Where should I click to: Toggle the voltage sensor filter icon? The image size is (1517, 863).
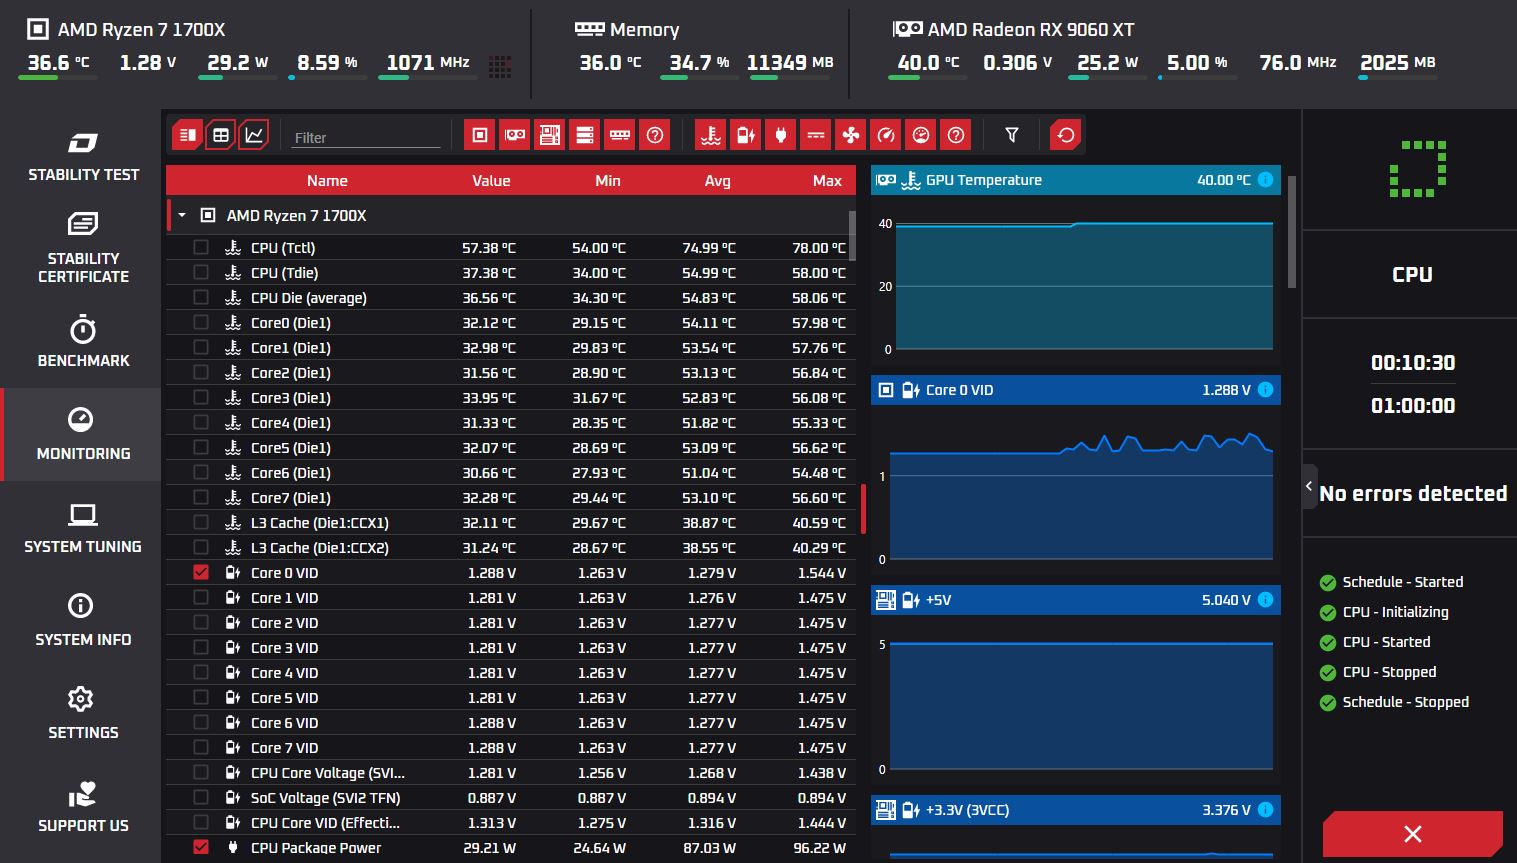pyautogui.click(x=746, y=135)
